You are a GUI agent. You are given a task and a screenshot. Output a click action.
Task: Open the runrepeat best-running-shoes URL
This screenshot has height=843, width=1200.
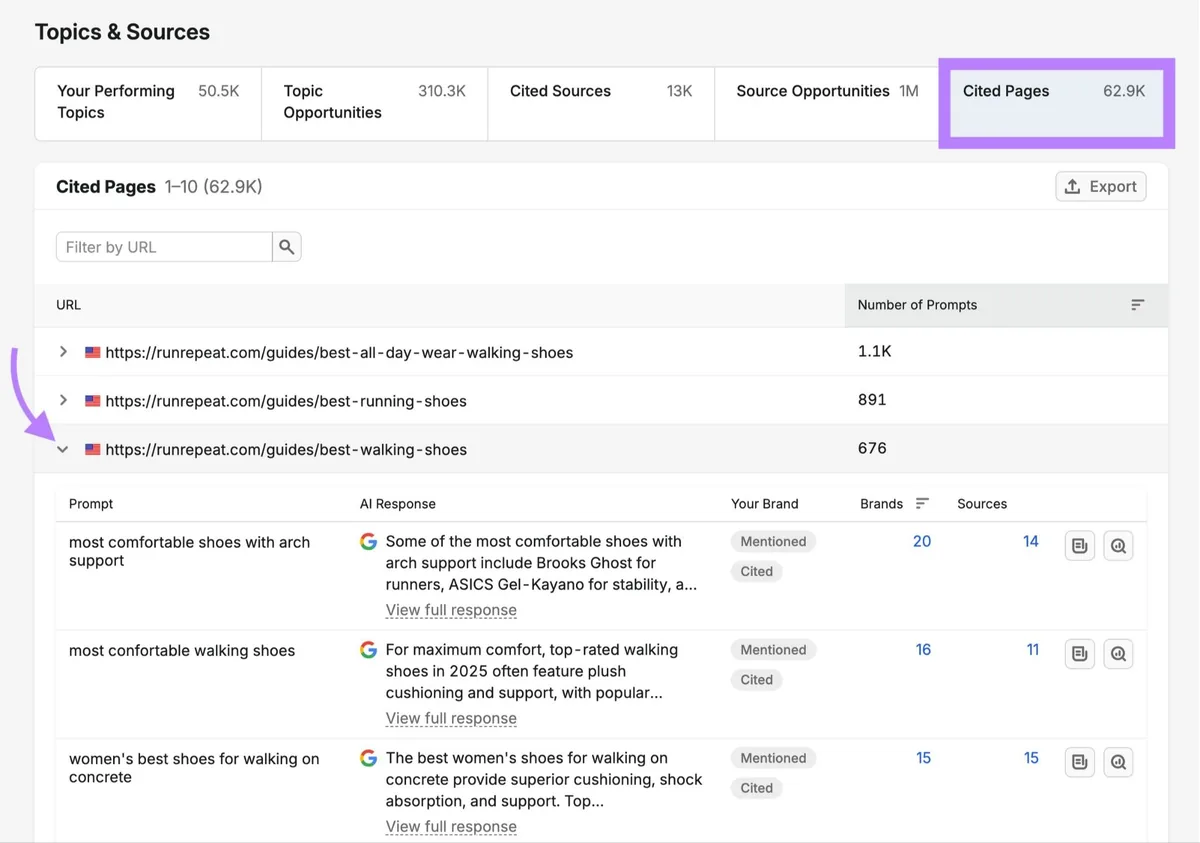click(286, 401)
